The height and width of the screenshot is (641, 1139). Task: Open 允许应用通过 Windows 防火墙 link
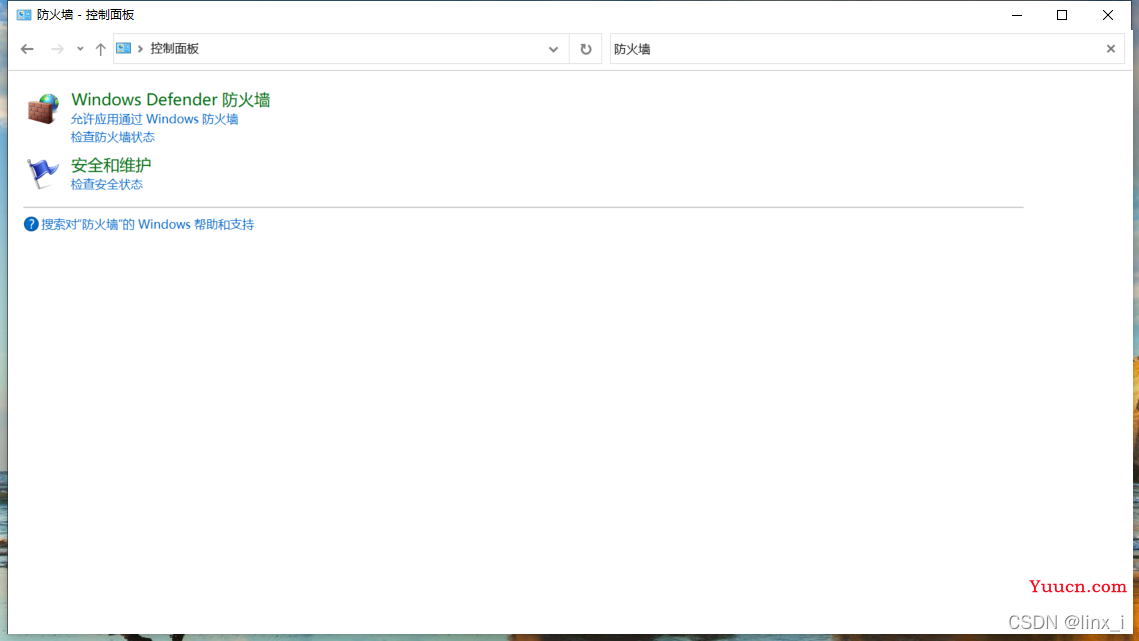tap(154, 119)
